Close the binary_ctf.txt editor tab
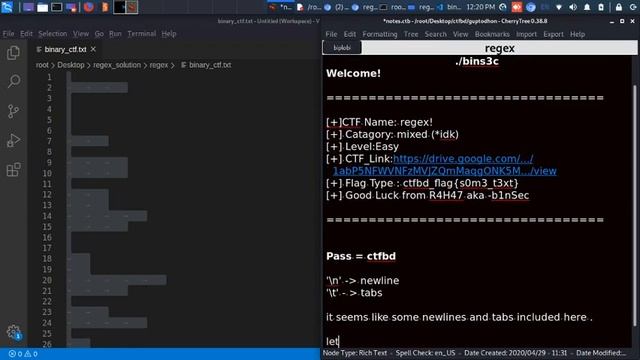The height and width of the screenshot is (360, 640). coord(93,49)
